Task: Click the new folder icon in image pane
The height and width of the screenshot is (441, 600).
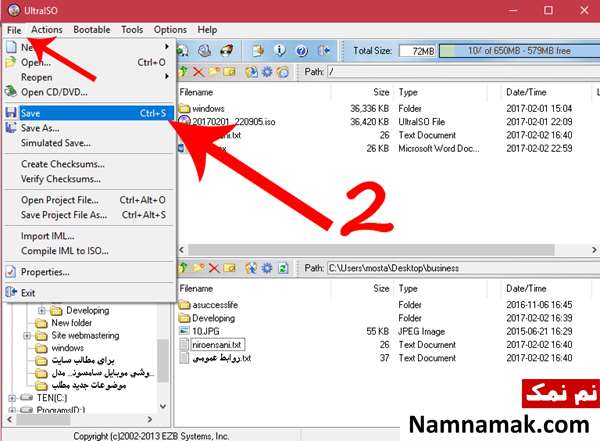Action: [x=214, y=72]
